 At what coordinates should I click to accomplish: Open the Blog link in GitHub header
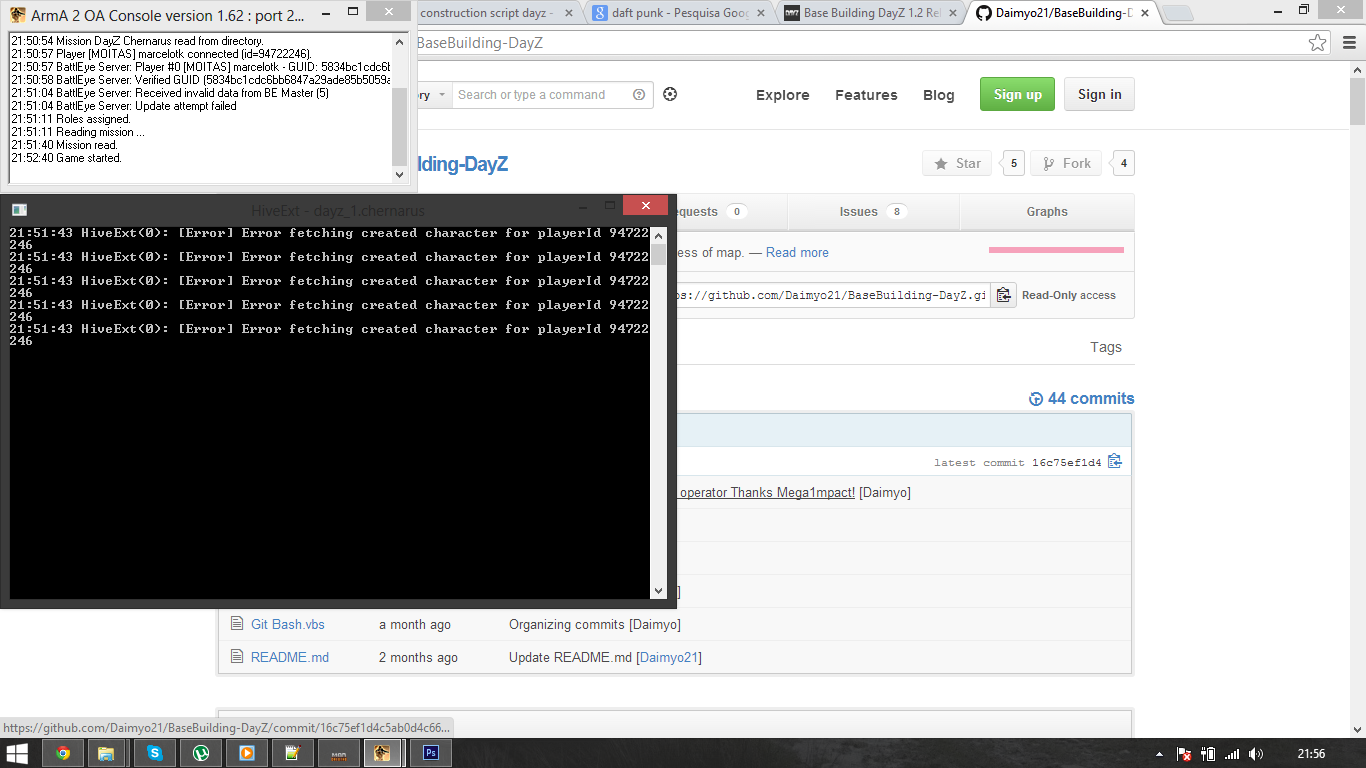pyautogui.click(x=938, y=95)
